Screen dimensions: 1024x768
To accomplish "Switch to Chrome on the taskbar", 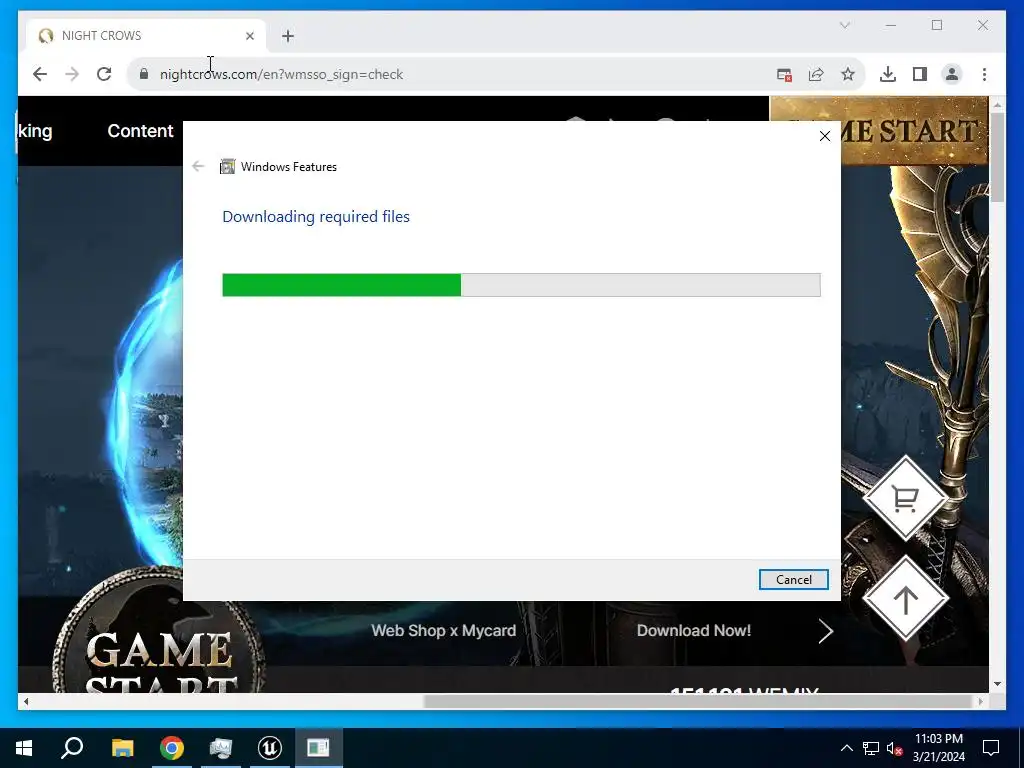I will (x=172, y=748).
